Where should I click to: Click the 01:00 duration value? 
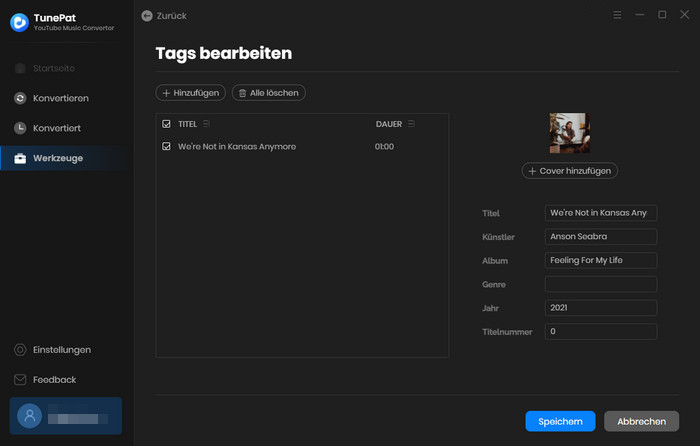click(x=384, y=146)
